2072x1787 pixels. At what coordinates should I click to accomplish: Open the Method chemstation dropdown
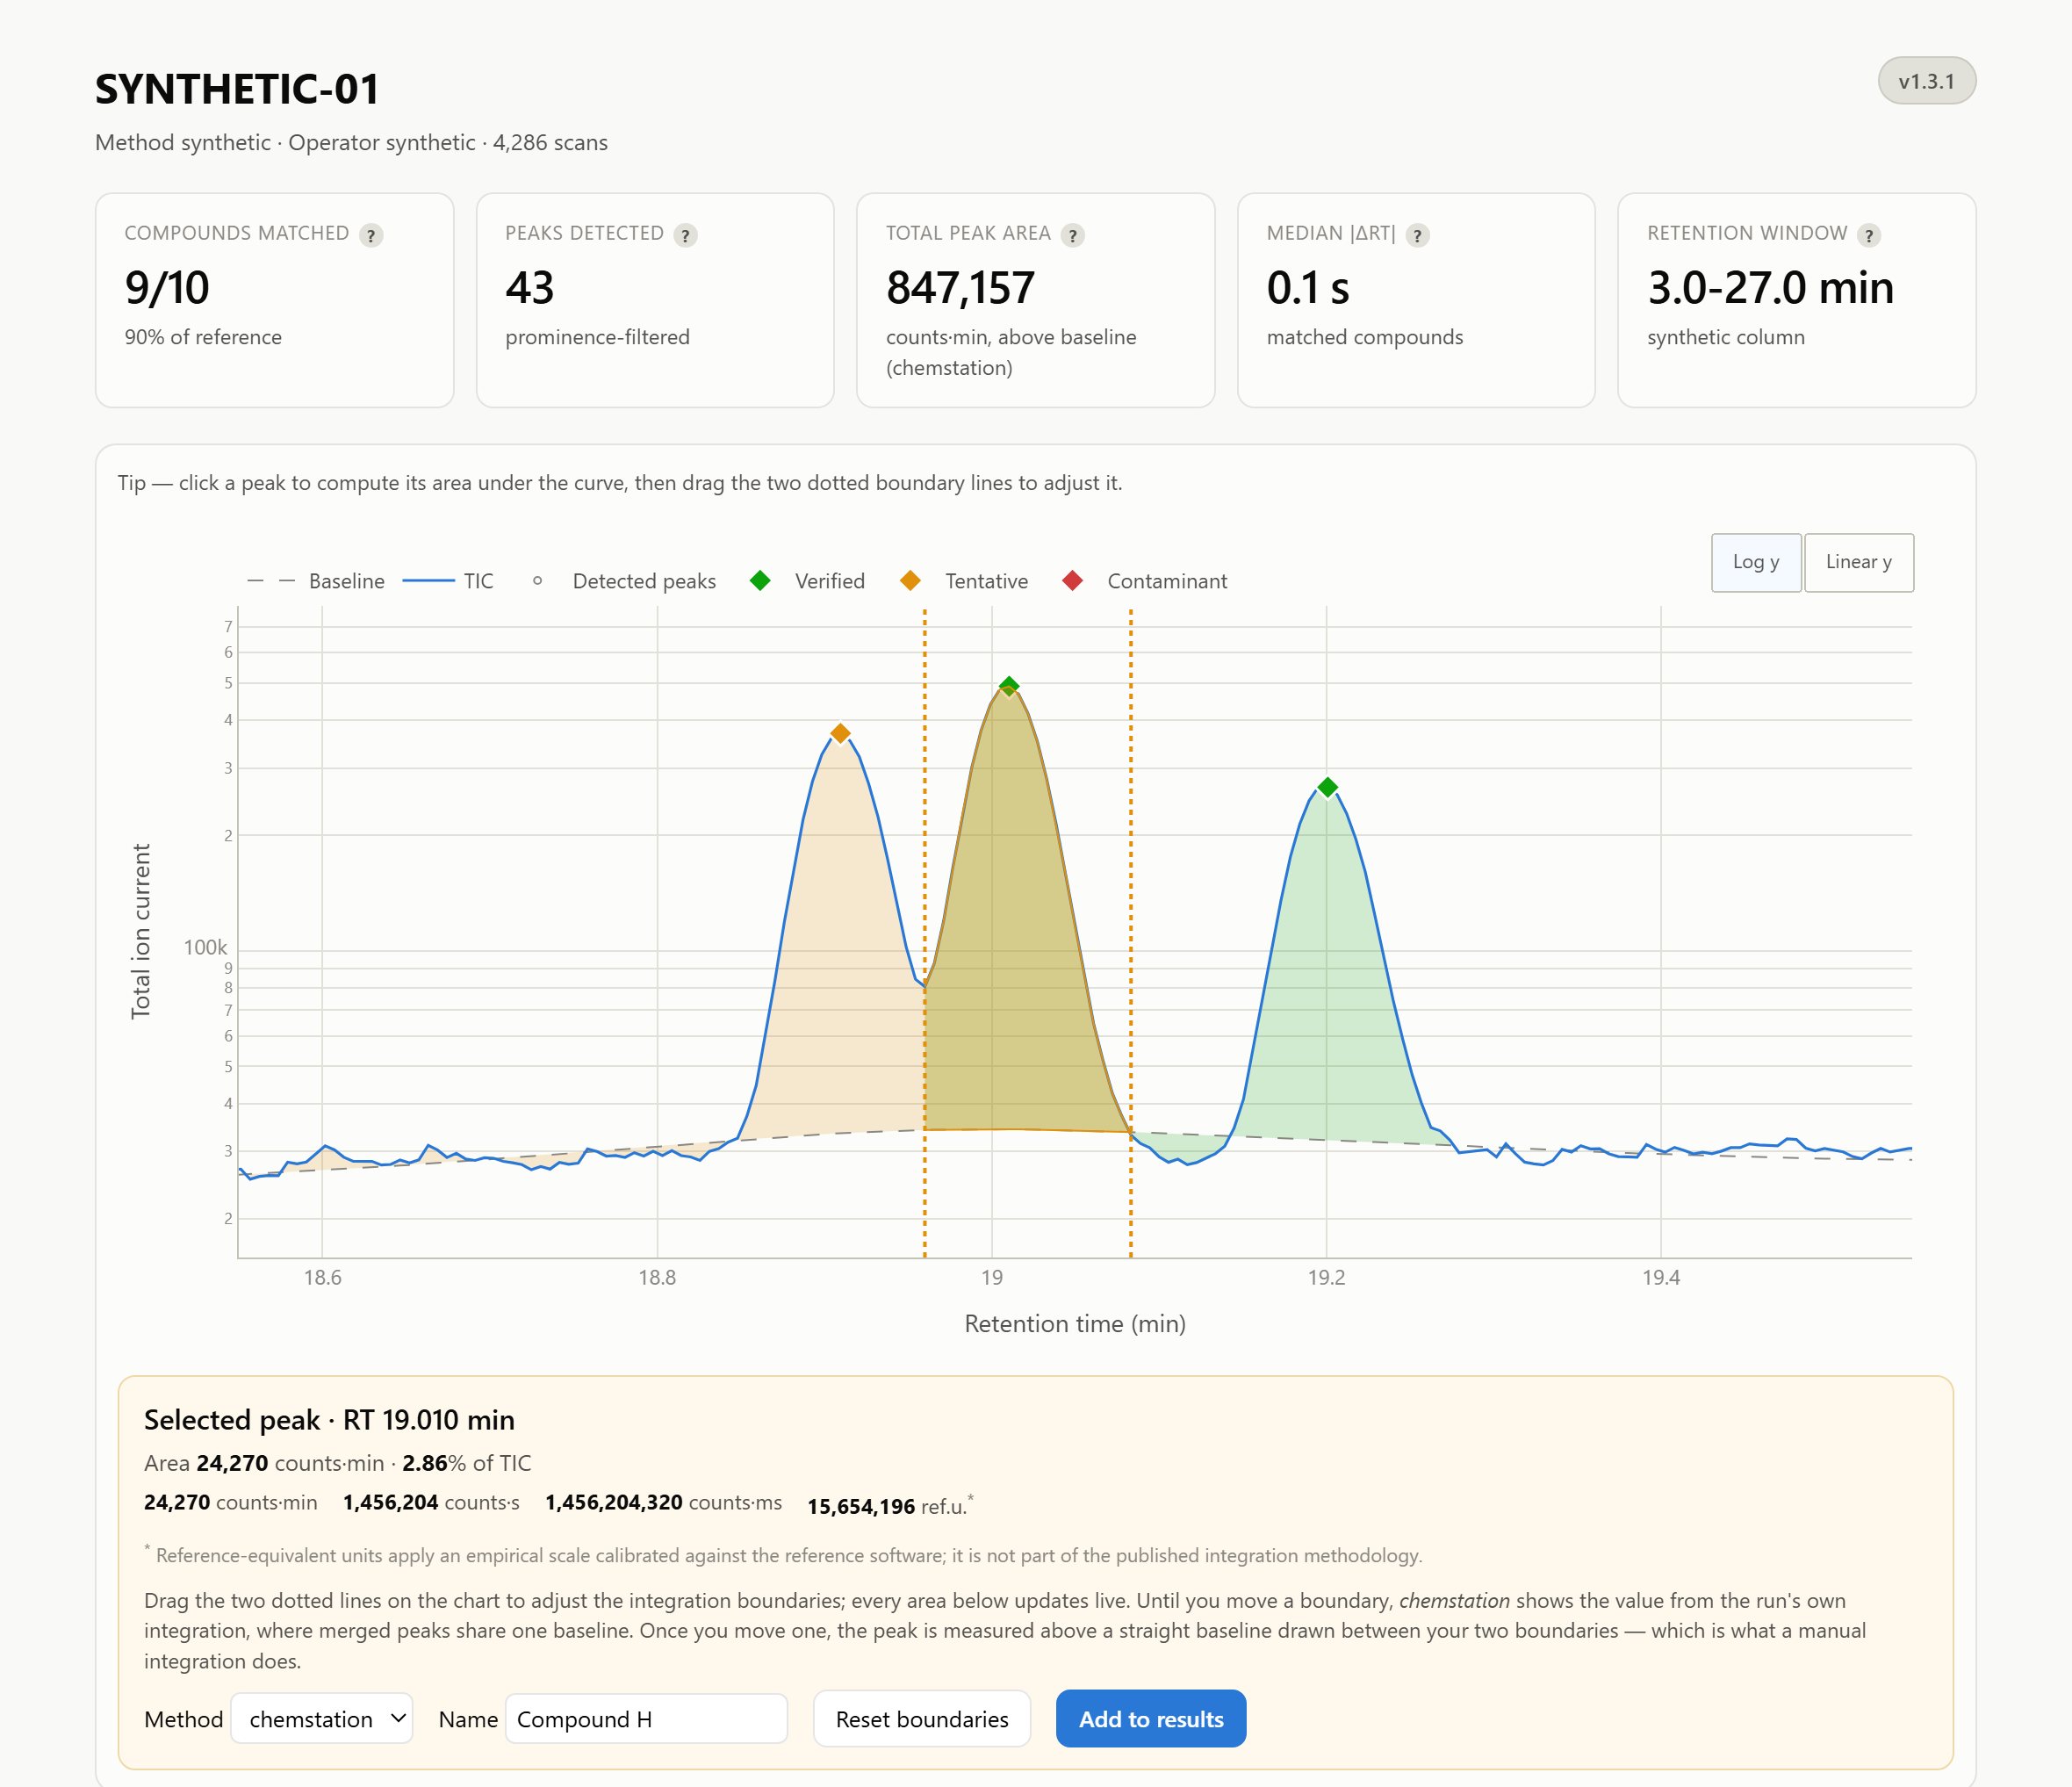click(322, 1718)
